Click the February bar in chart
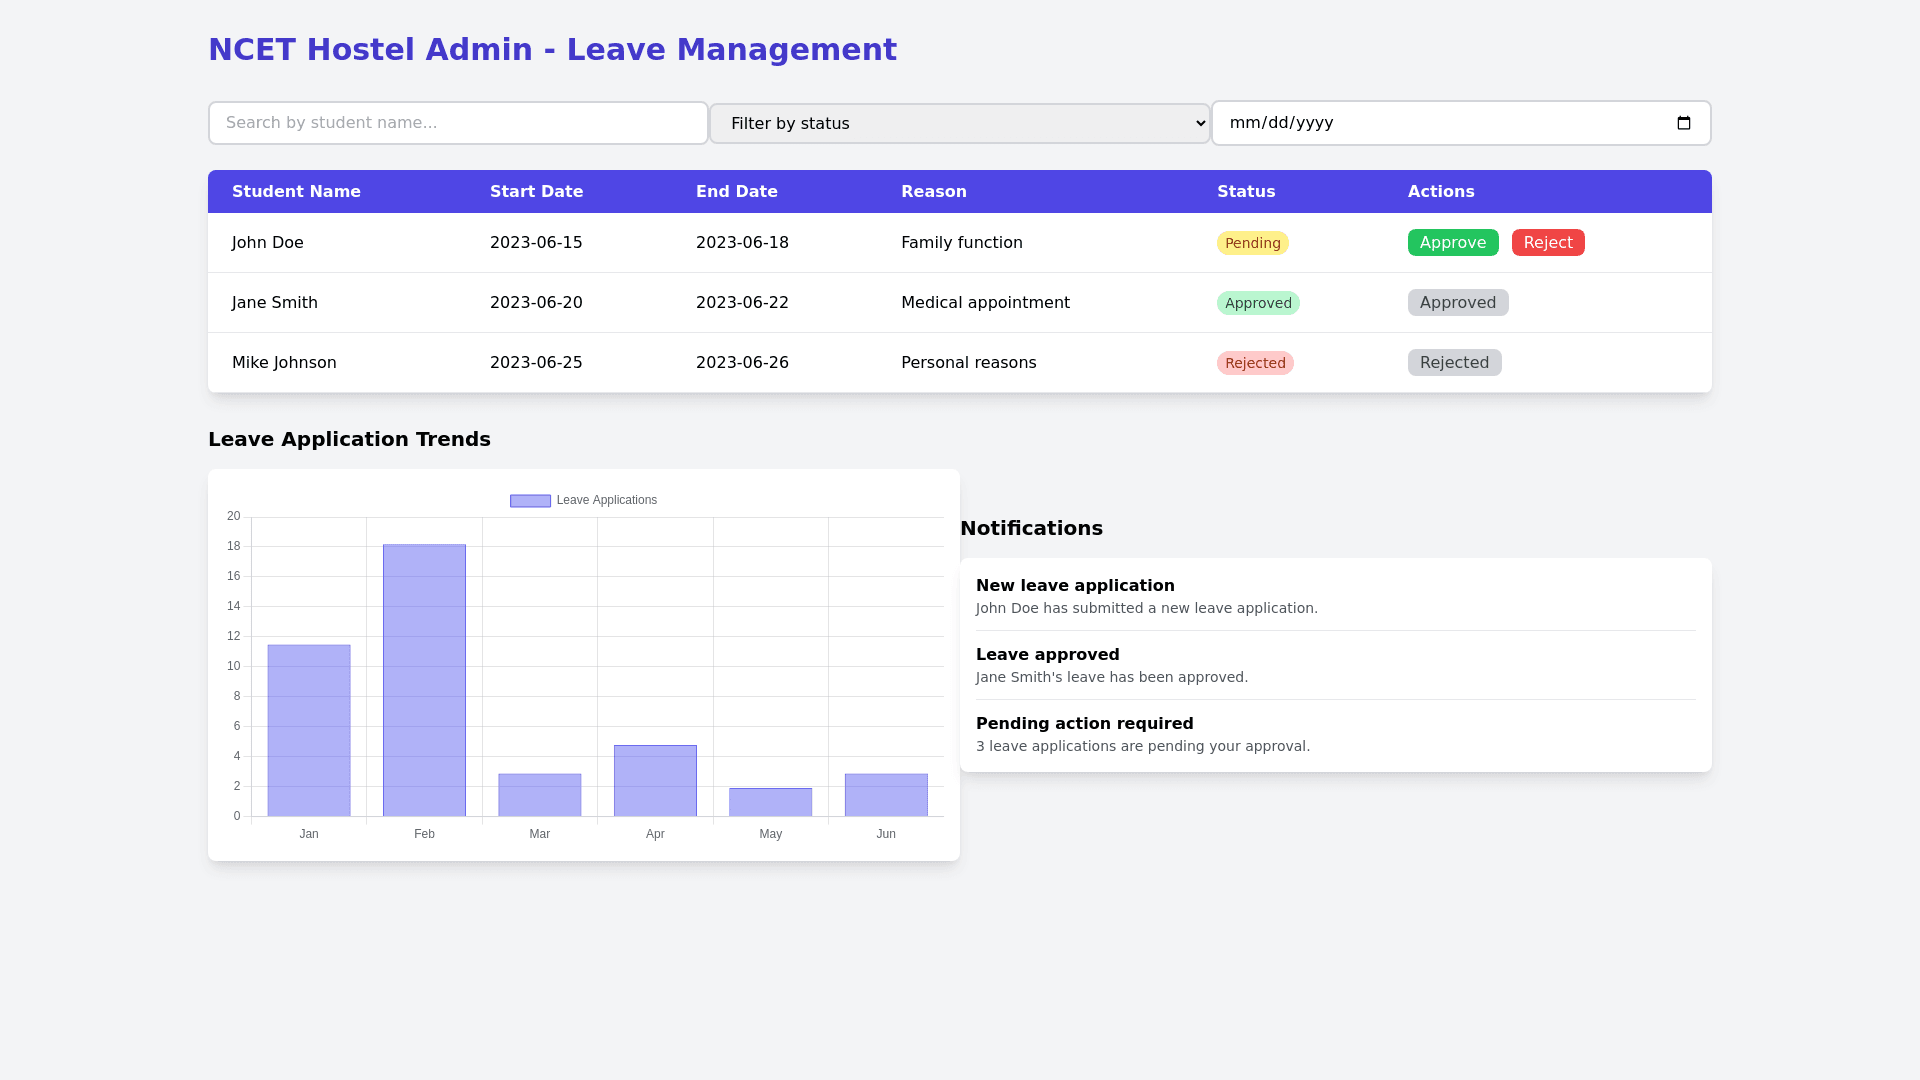Viewport: 1920px width, 1080px height. click(424, 680)
